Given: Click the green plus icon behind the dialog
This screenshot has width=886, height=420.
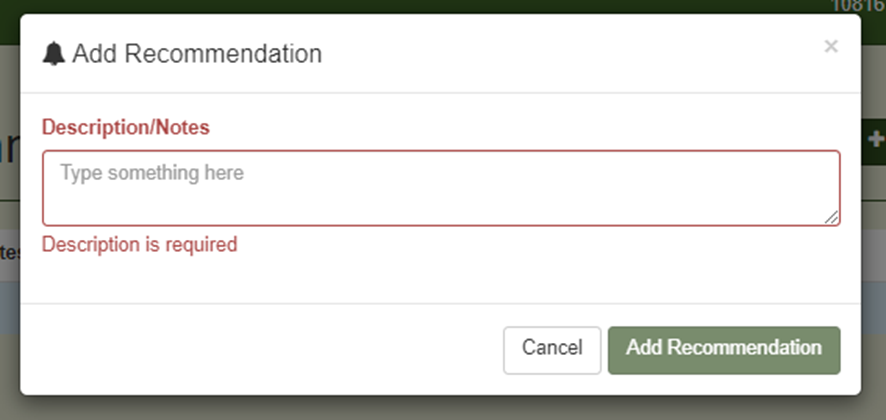Looking at the screenshot, I should point(876,139).
